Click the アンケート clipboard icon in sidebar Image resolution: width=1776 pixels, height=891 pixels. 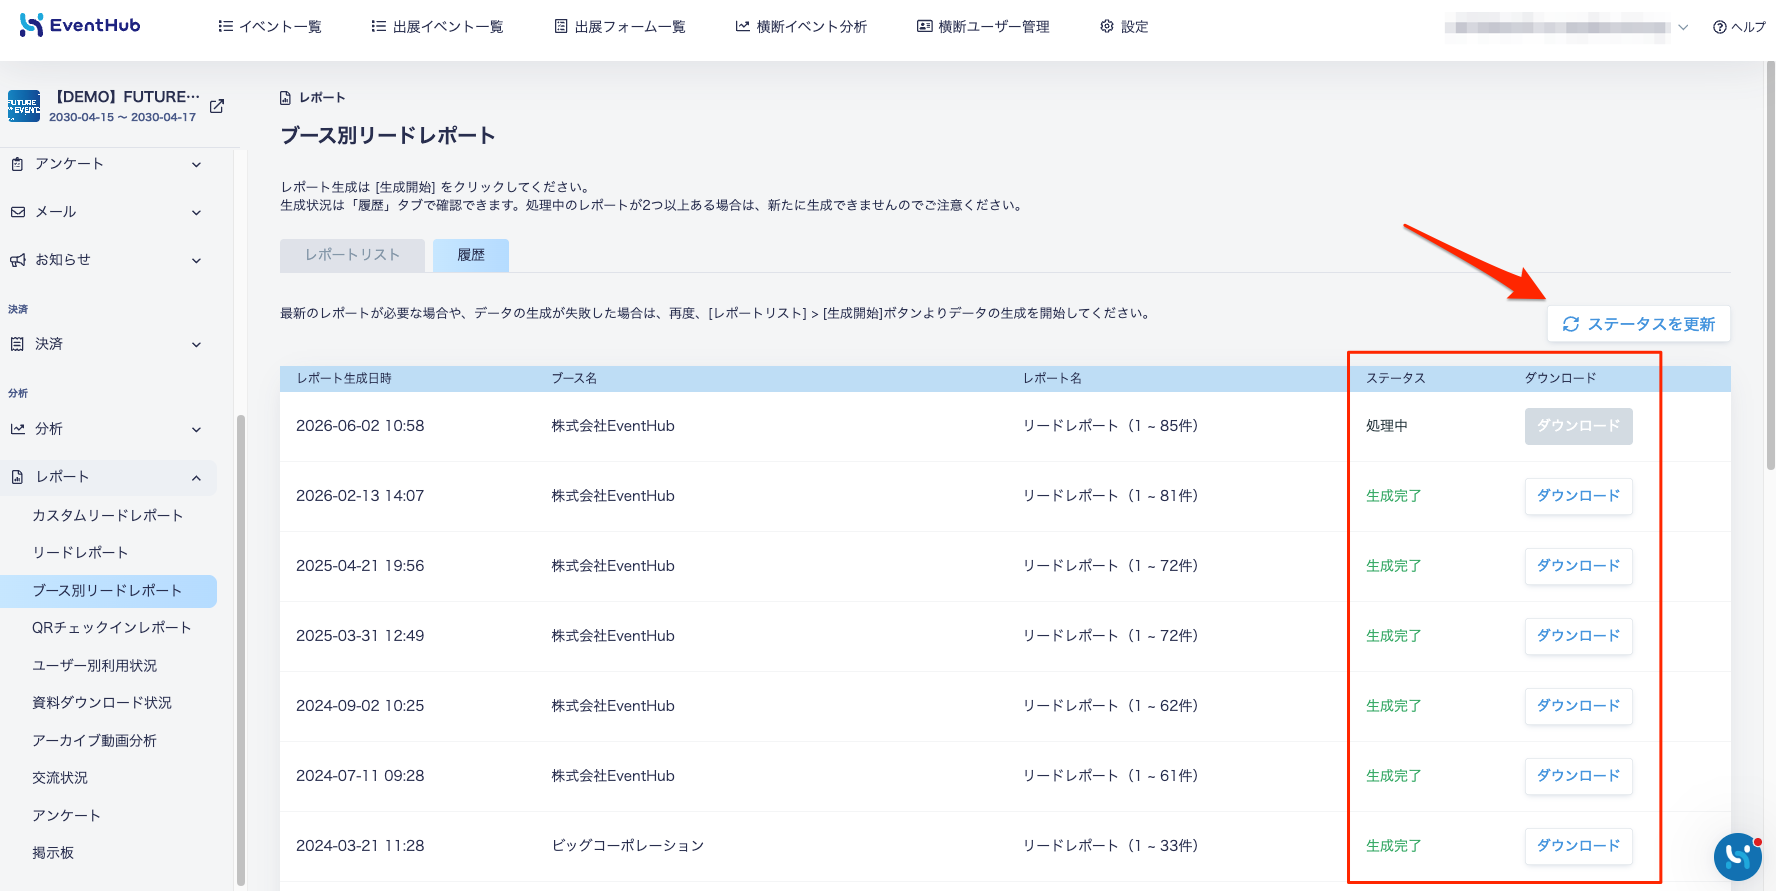point(17,164)
